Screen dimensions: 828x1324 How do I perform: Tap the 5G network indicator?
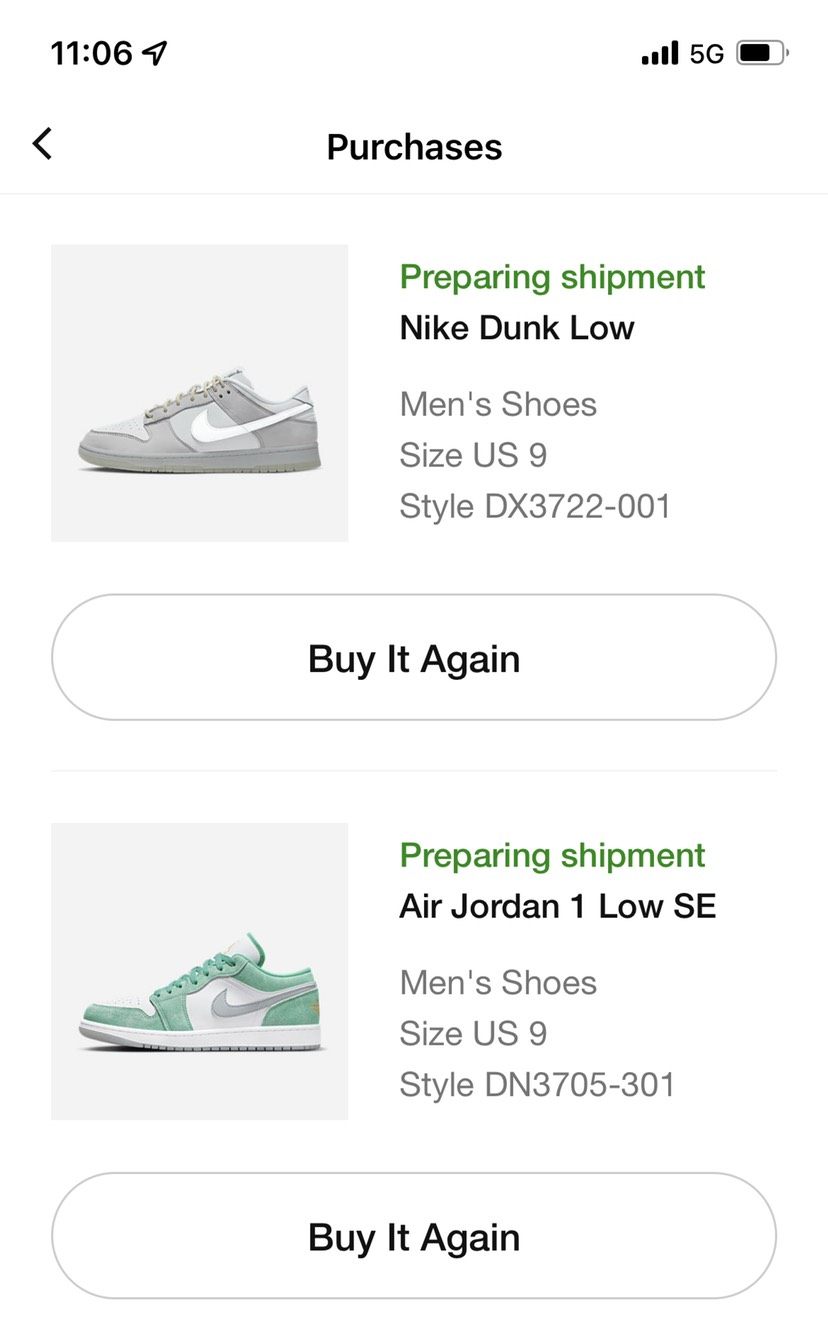[x=707, y=54]
